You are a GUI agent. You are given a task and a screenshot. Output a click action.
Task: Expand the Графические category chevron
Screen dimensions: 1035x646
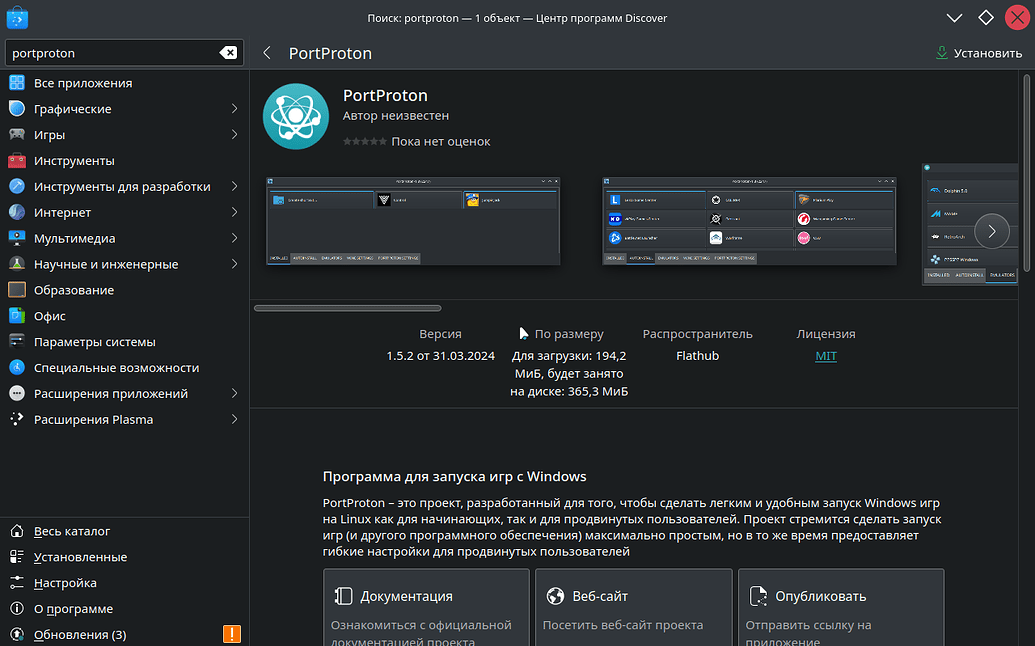(234, 108)
